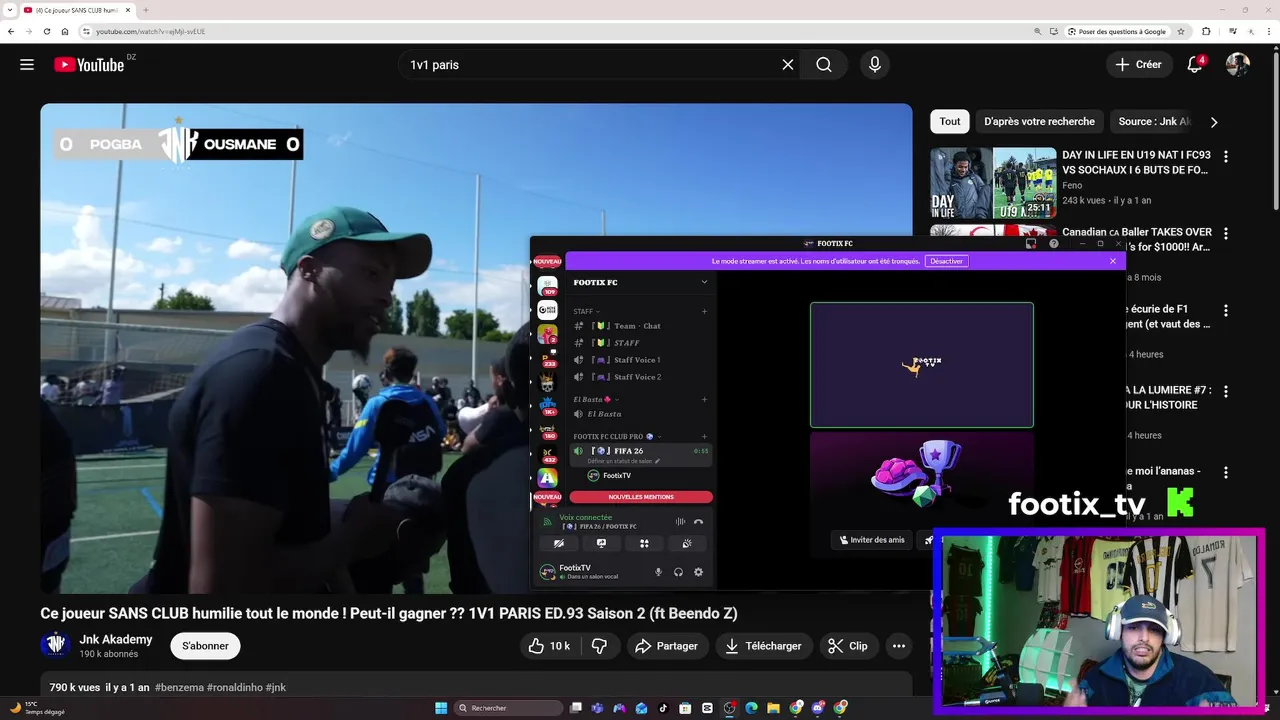
Task: Open Discord soundboard button
Action: pos(687,543)
